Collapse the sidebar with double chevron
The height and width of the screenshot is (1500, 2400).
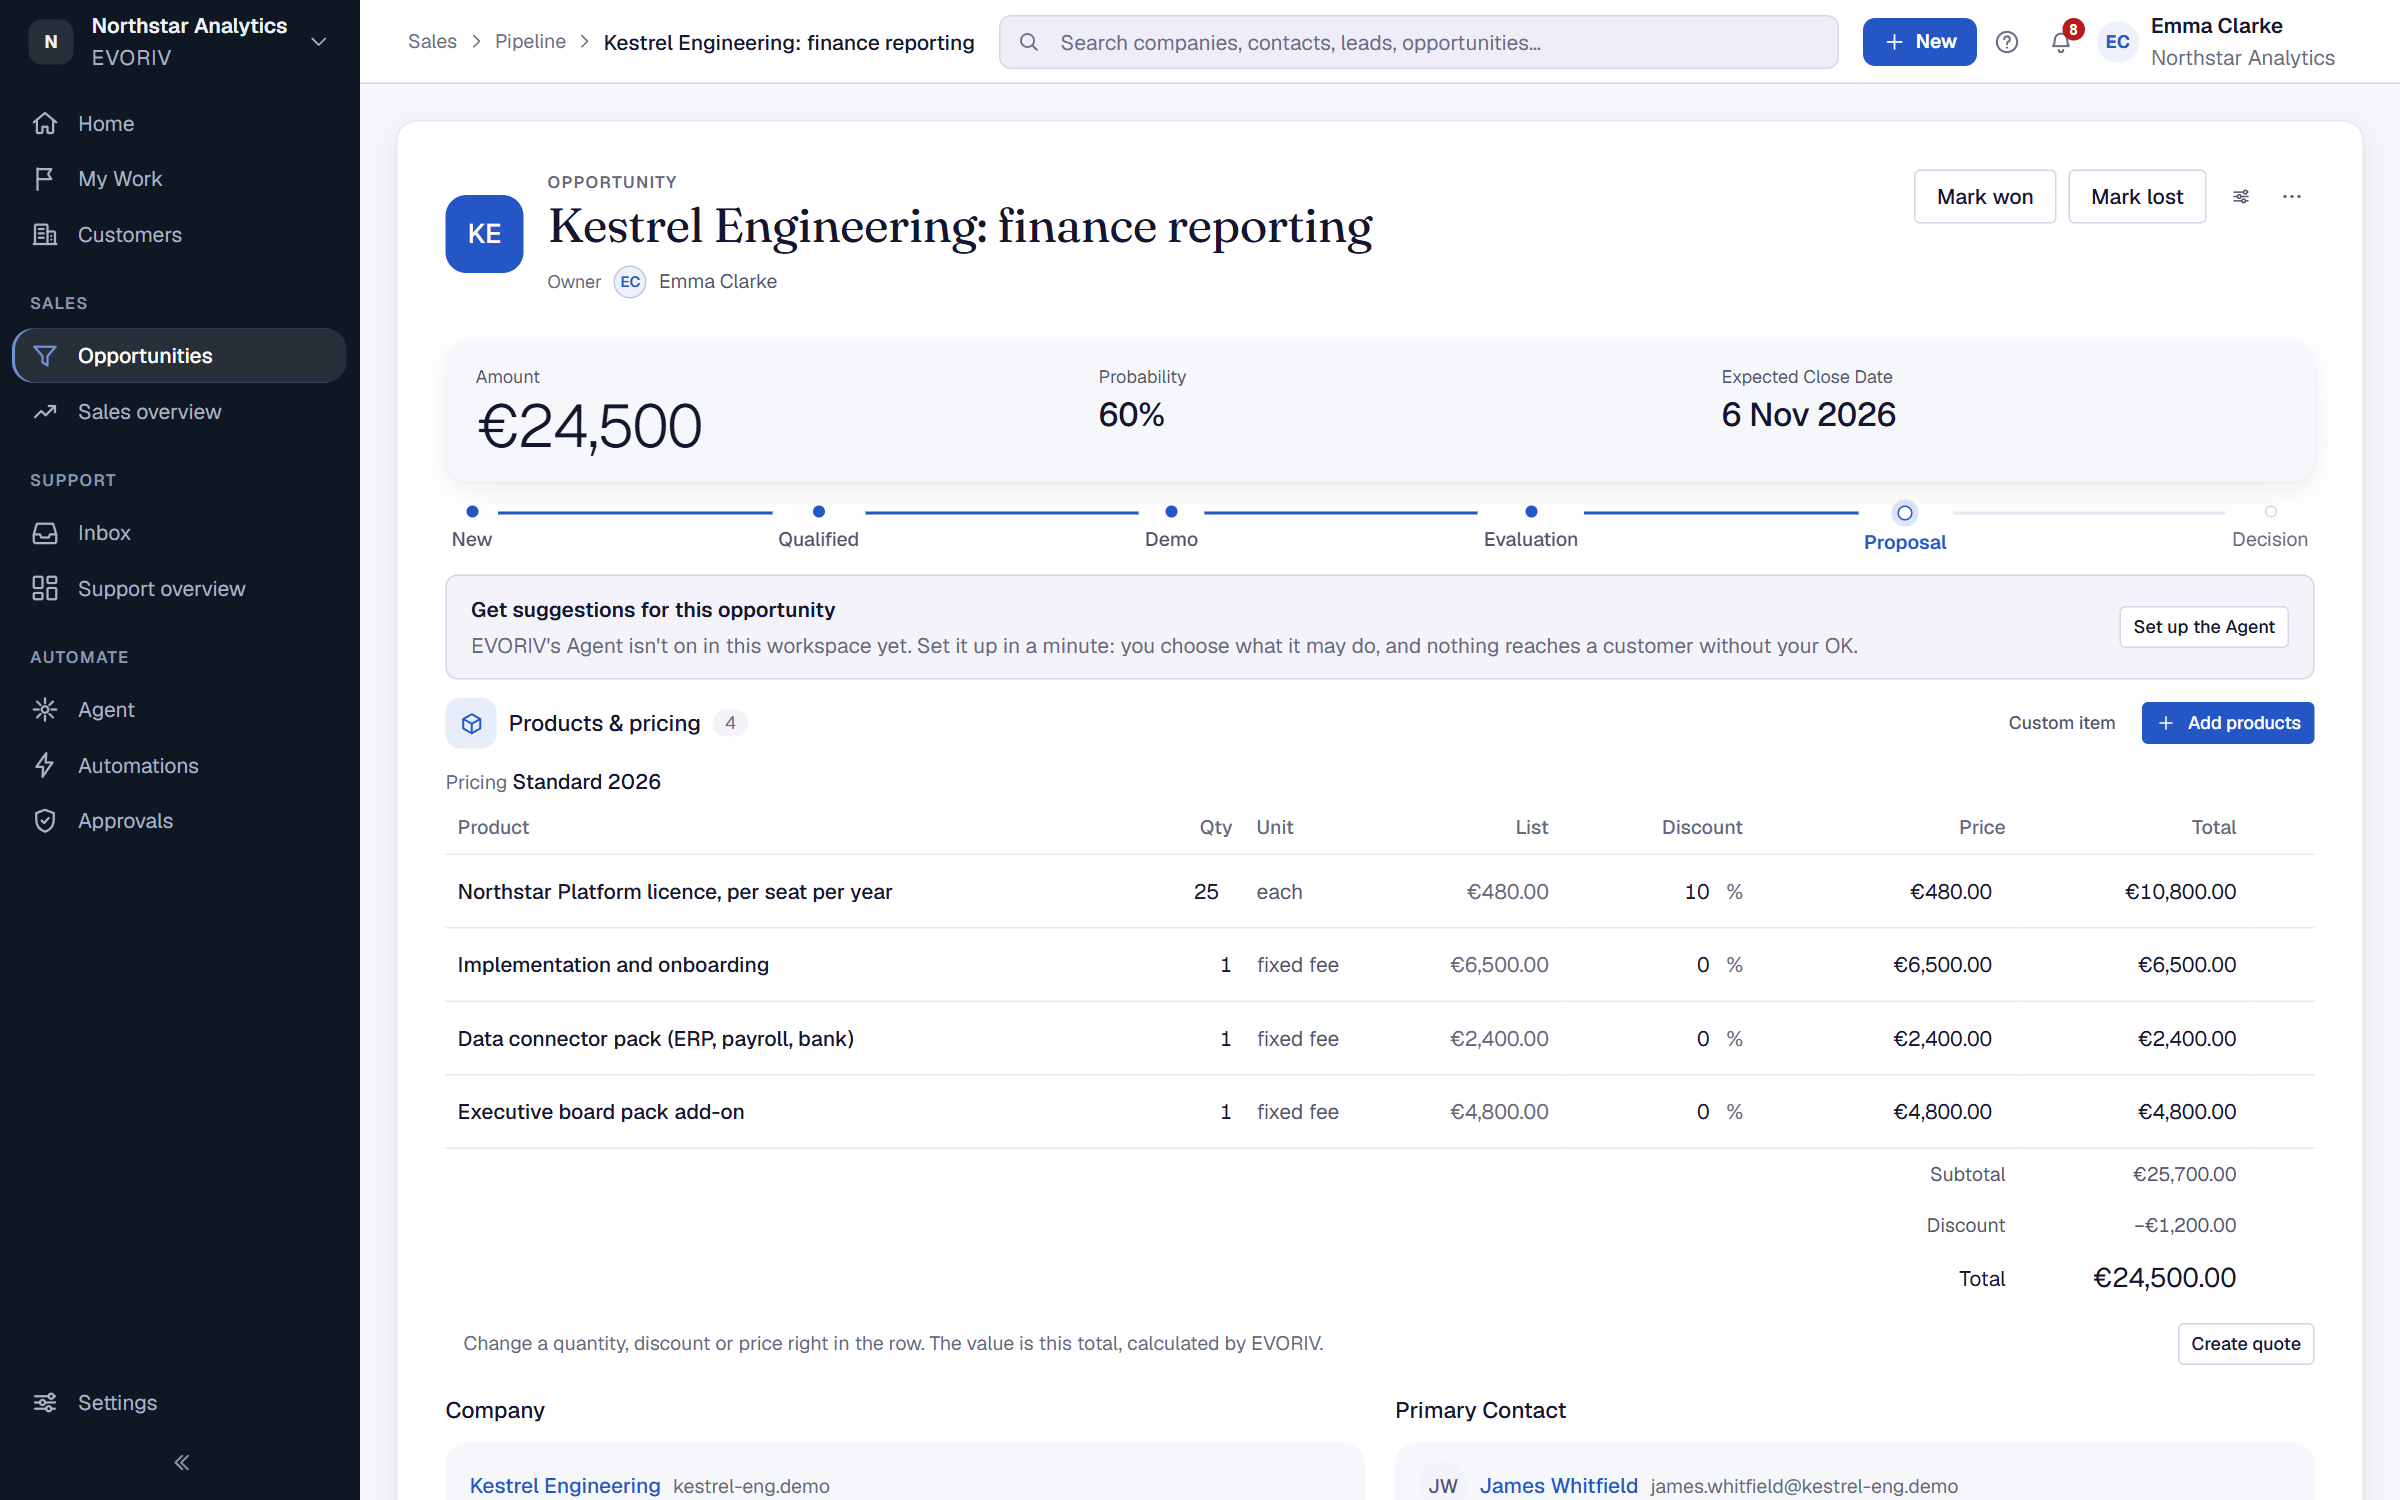[181, 1462]
